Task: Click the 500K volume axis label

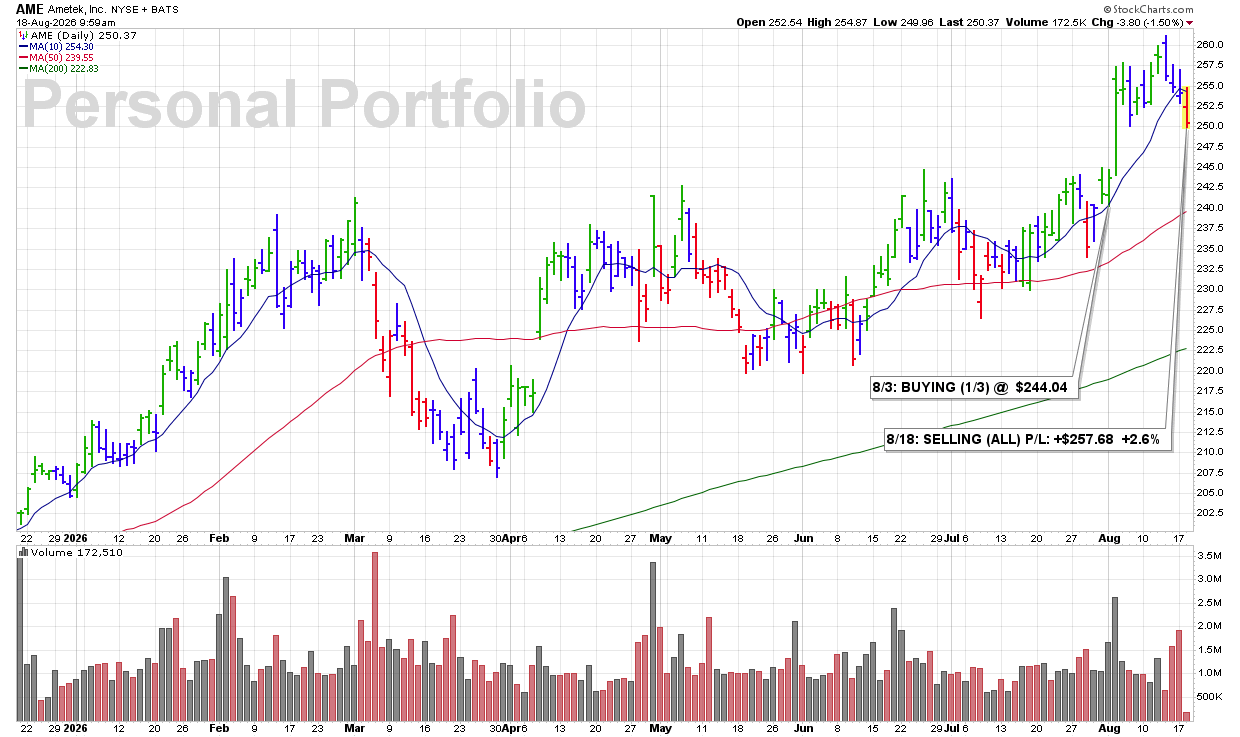Action: click(x=1209, y=697)
